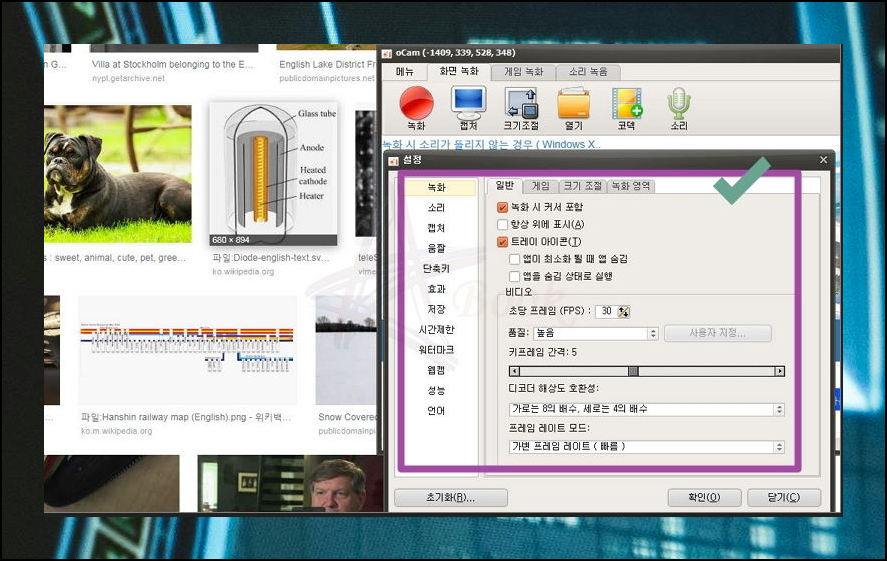Viewport: 887px width, 561px height.
Task: Open the bulldog on grass image thumbnail
Action: pos(118,174)
